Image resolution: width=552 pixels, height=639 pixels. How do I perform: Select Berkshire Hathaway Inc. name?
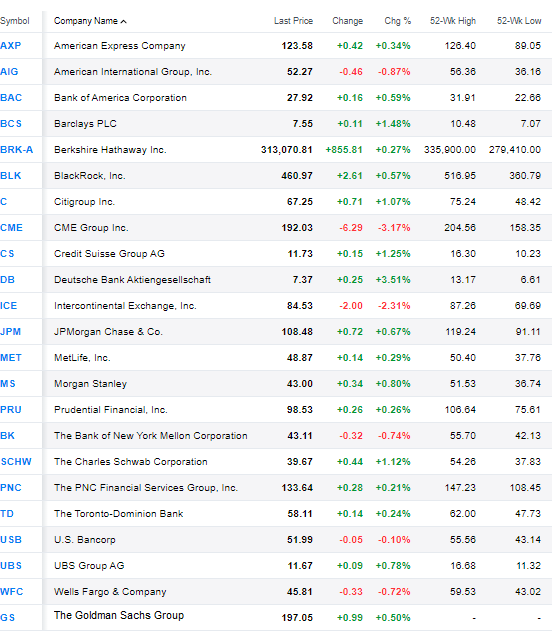[110, 150]
